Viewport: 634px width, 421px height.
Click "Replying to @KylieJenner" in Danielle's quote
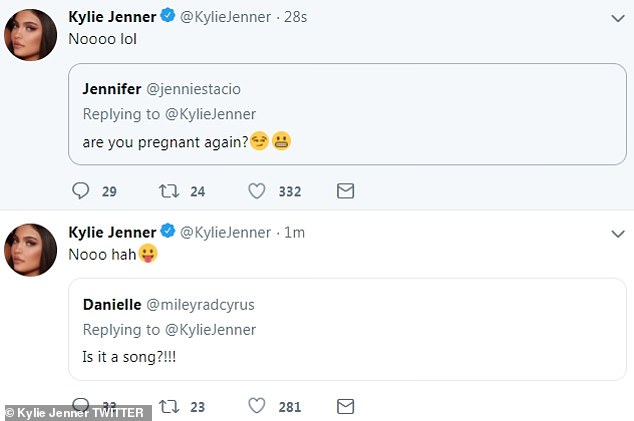click(169, 330)
